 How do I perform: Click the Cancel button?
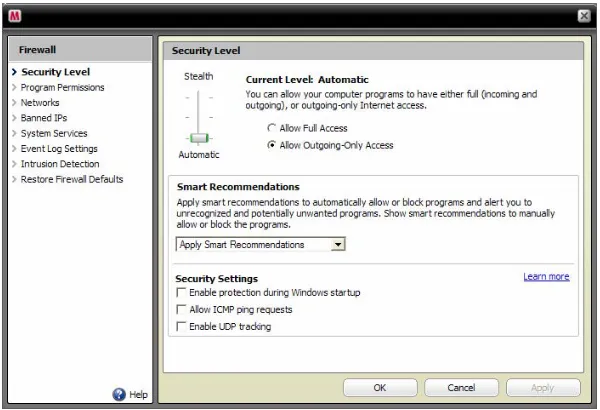(461, 388)
